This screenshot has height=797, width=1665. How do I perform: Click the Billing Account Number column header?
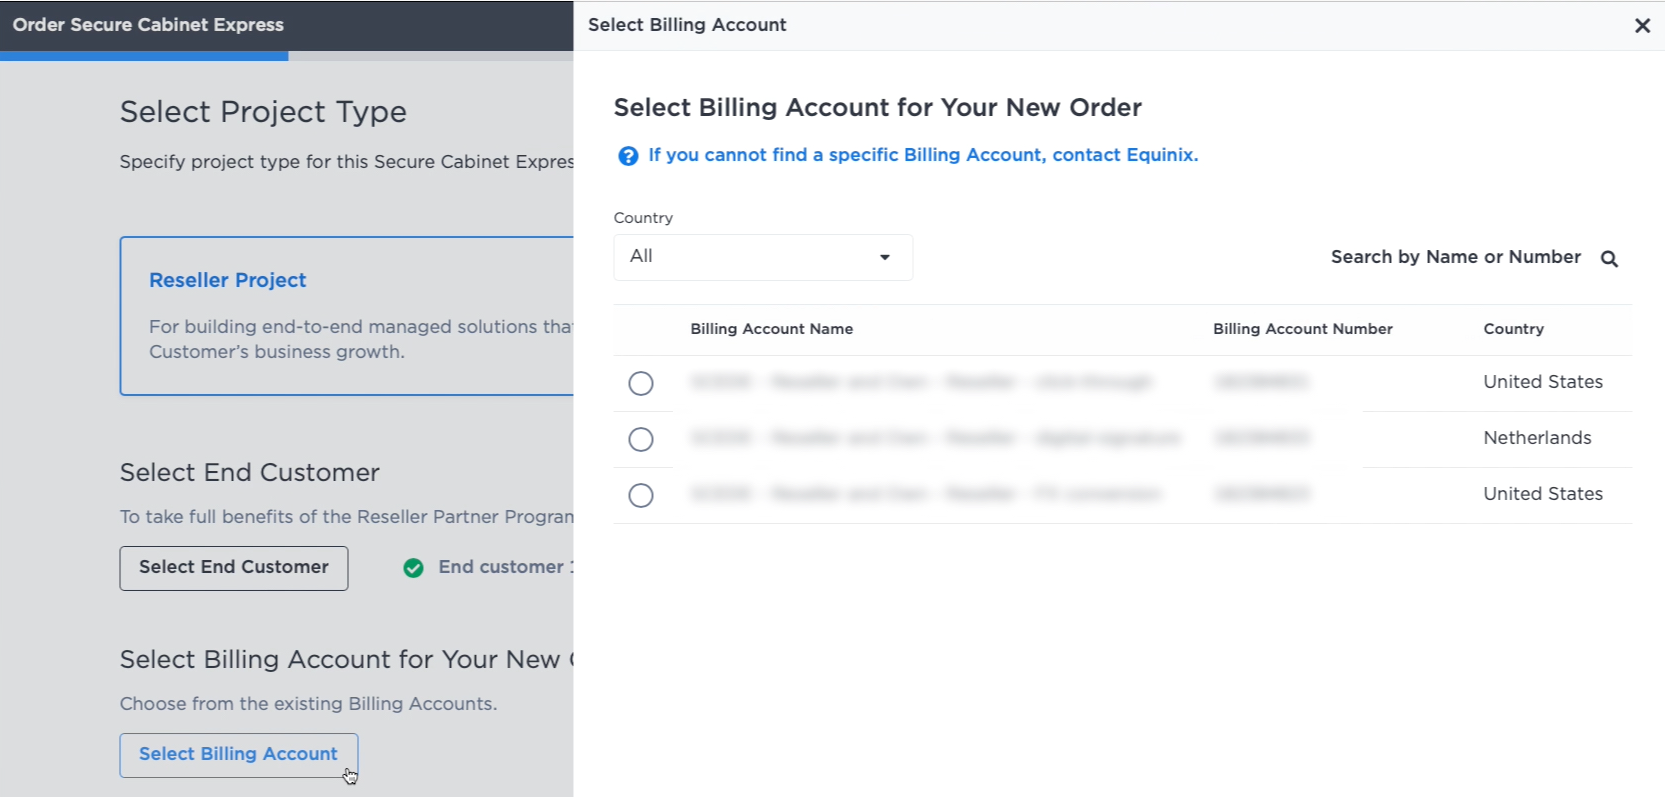coord(1302,329)
